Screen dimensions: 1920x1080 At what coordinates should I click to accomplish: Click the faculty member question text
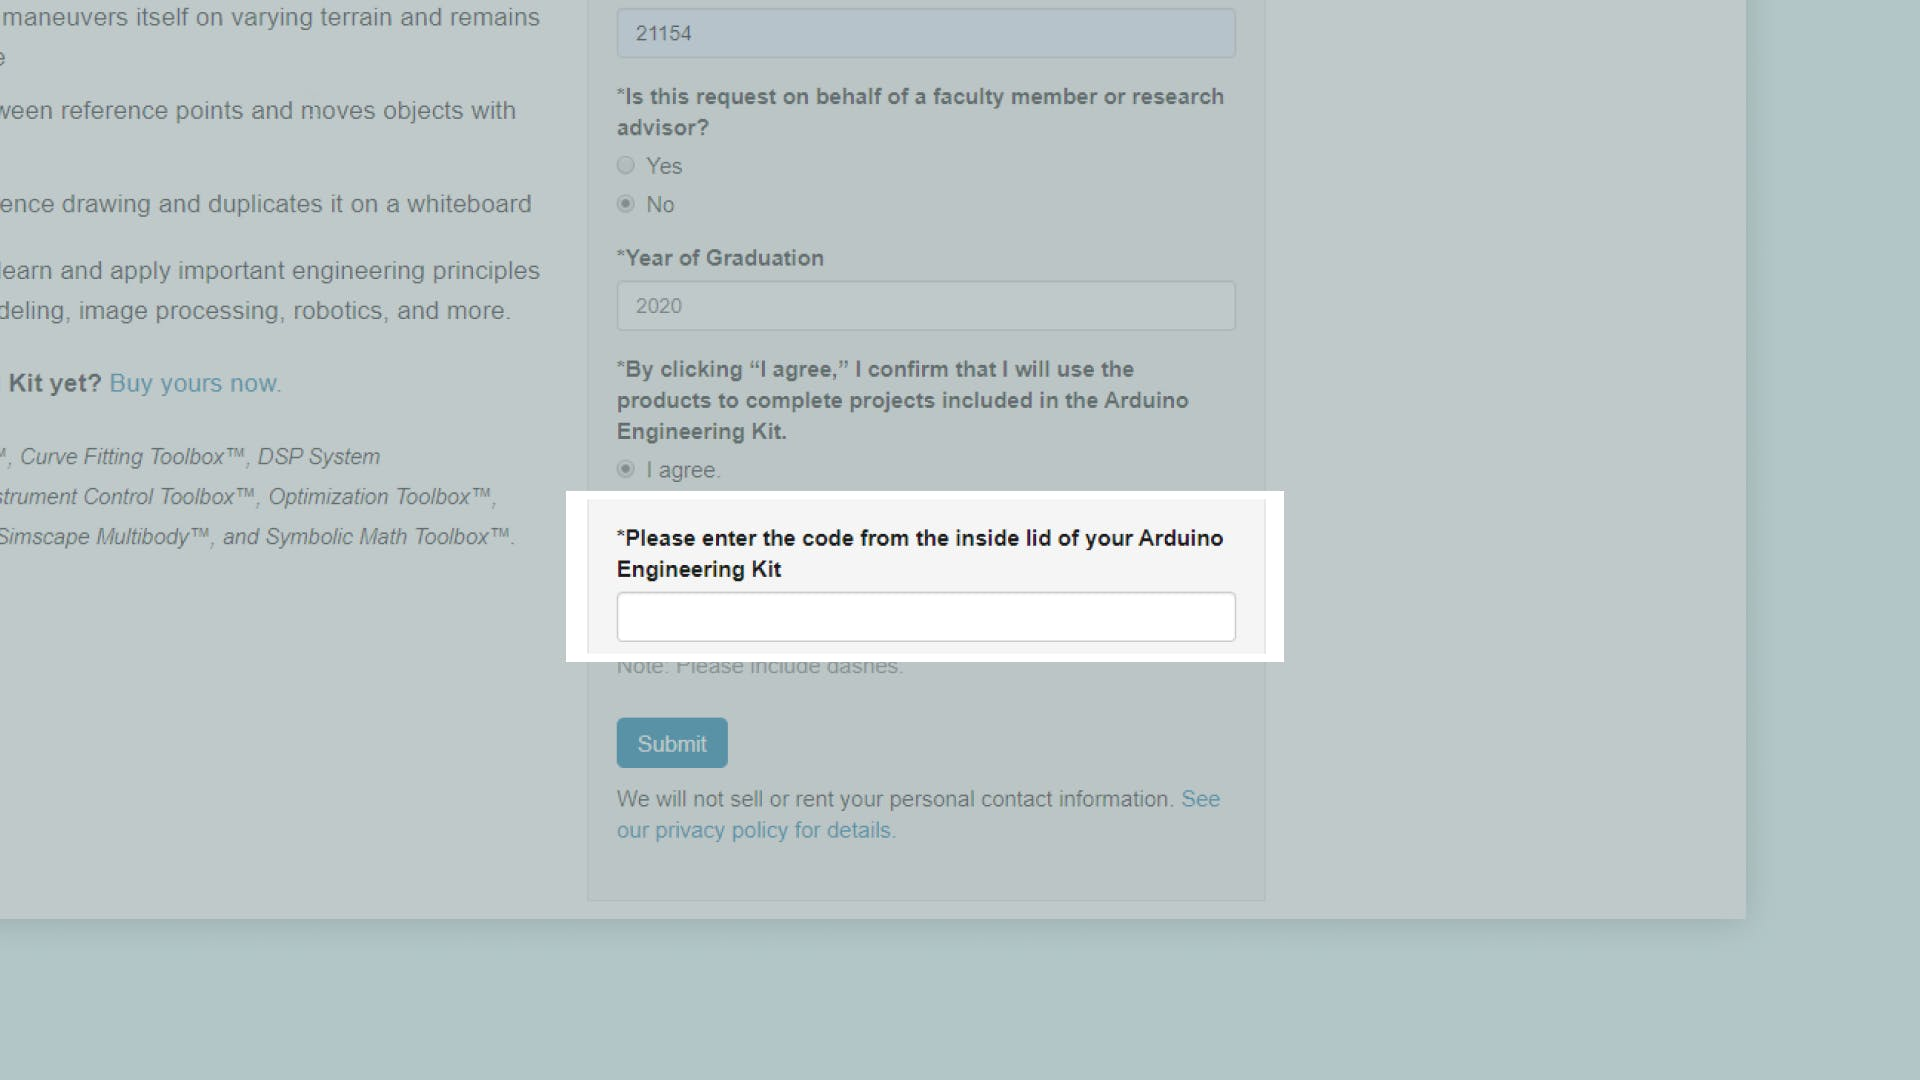(920, 112)
